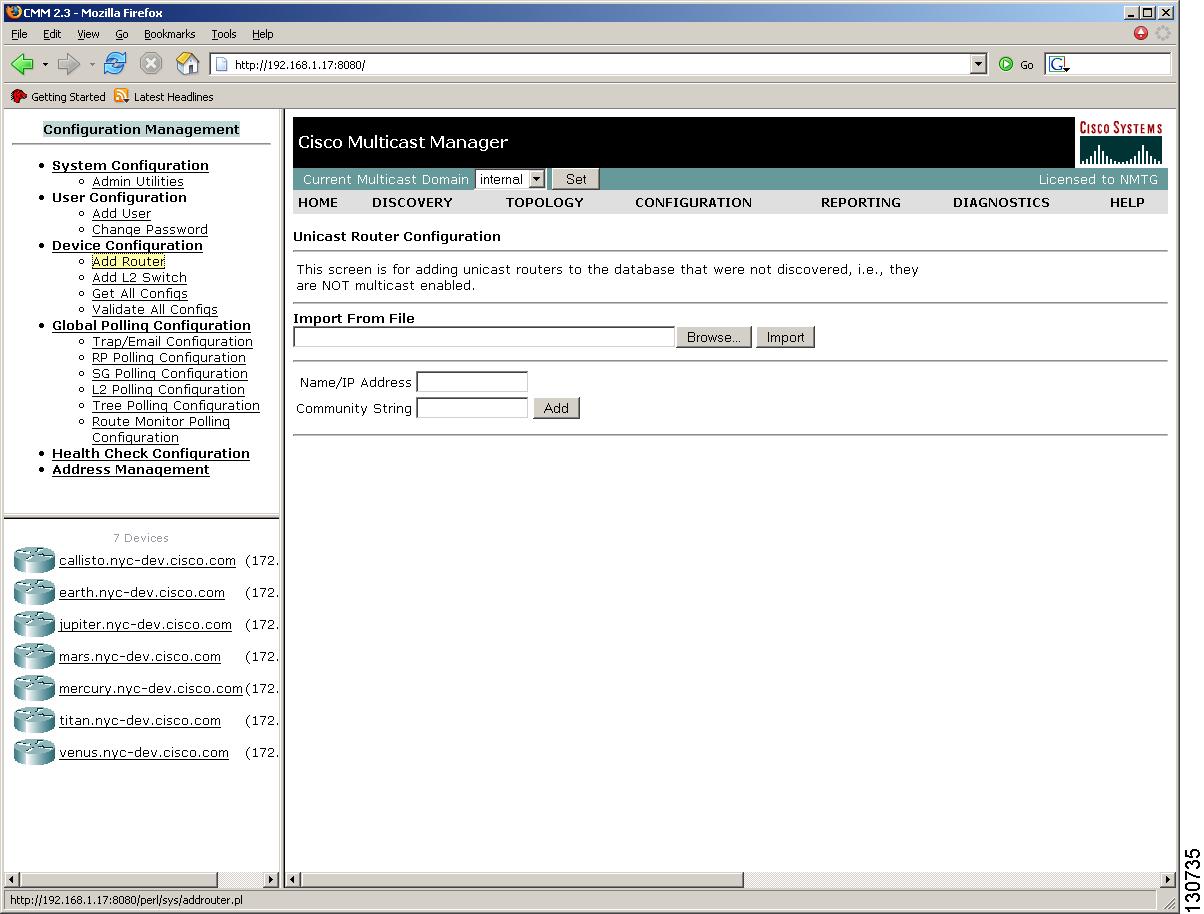Reload the current page
Screen dimensions: 1204x914
tap(115, 62)
